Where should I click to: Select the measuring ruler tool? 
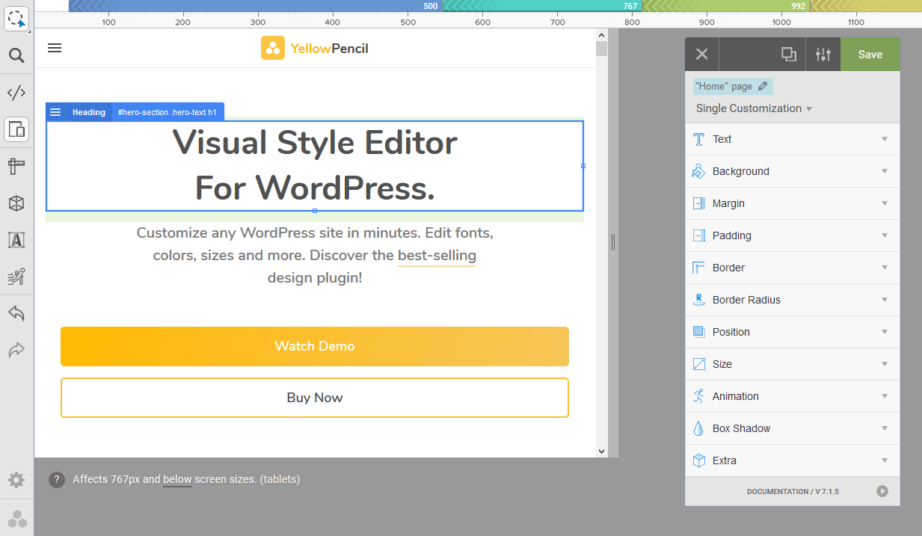[16, 166]
